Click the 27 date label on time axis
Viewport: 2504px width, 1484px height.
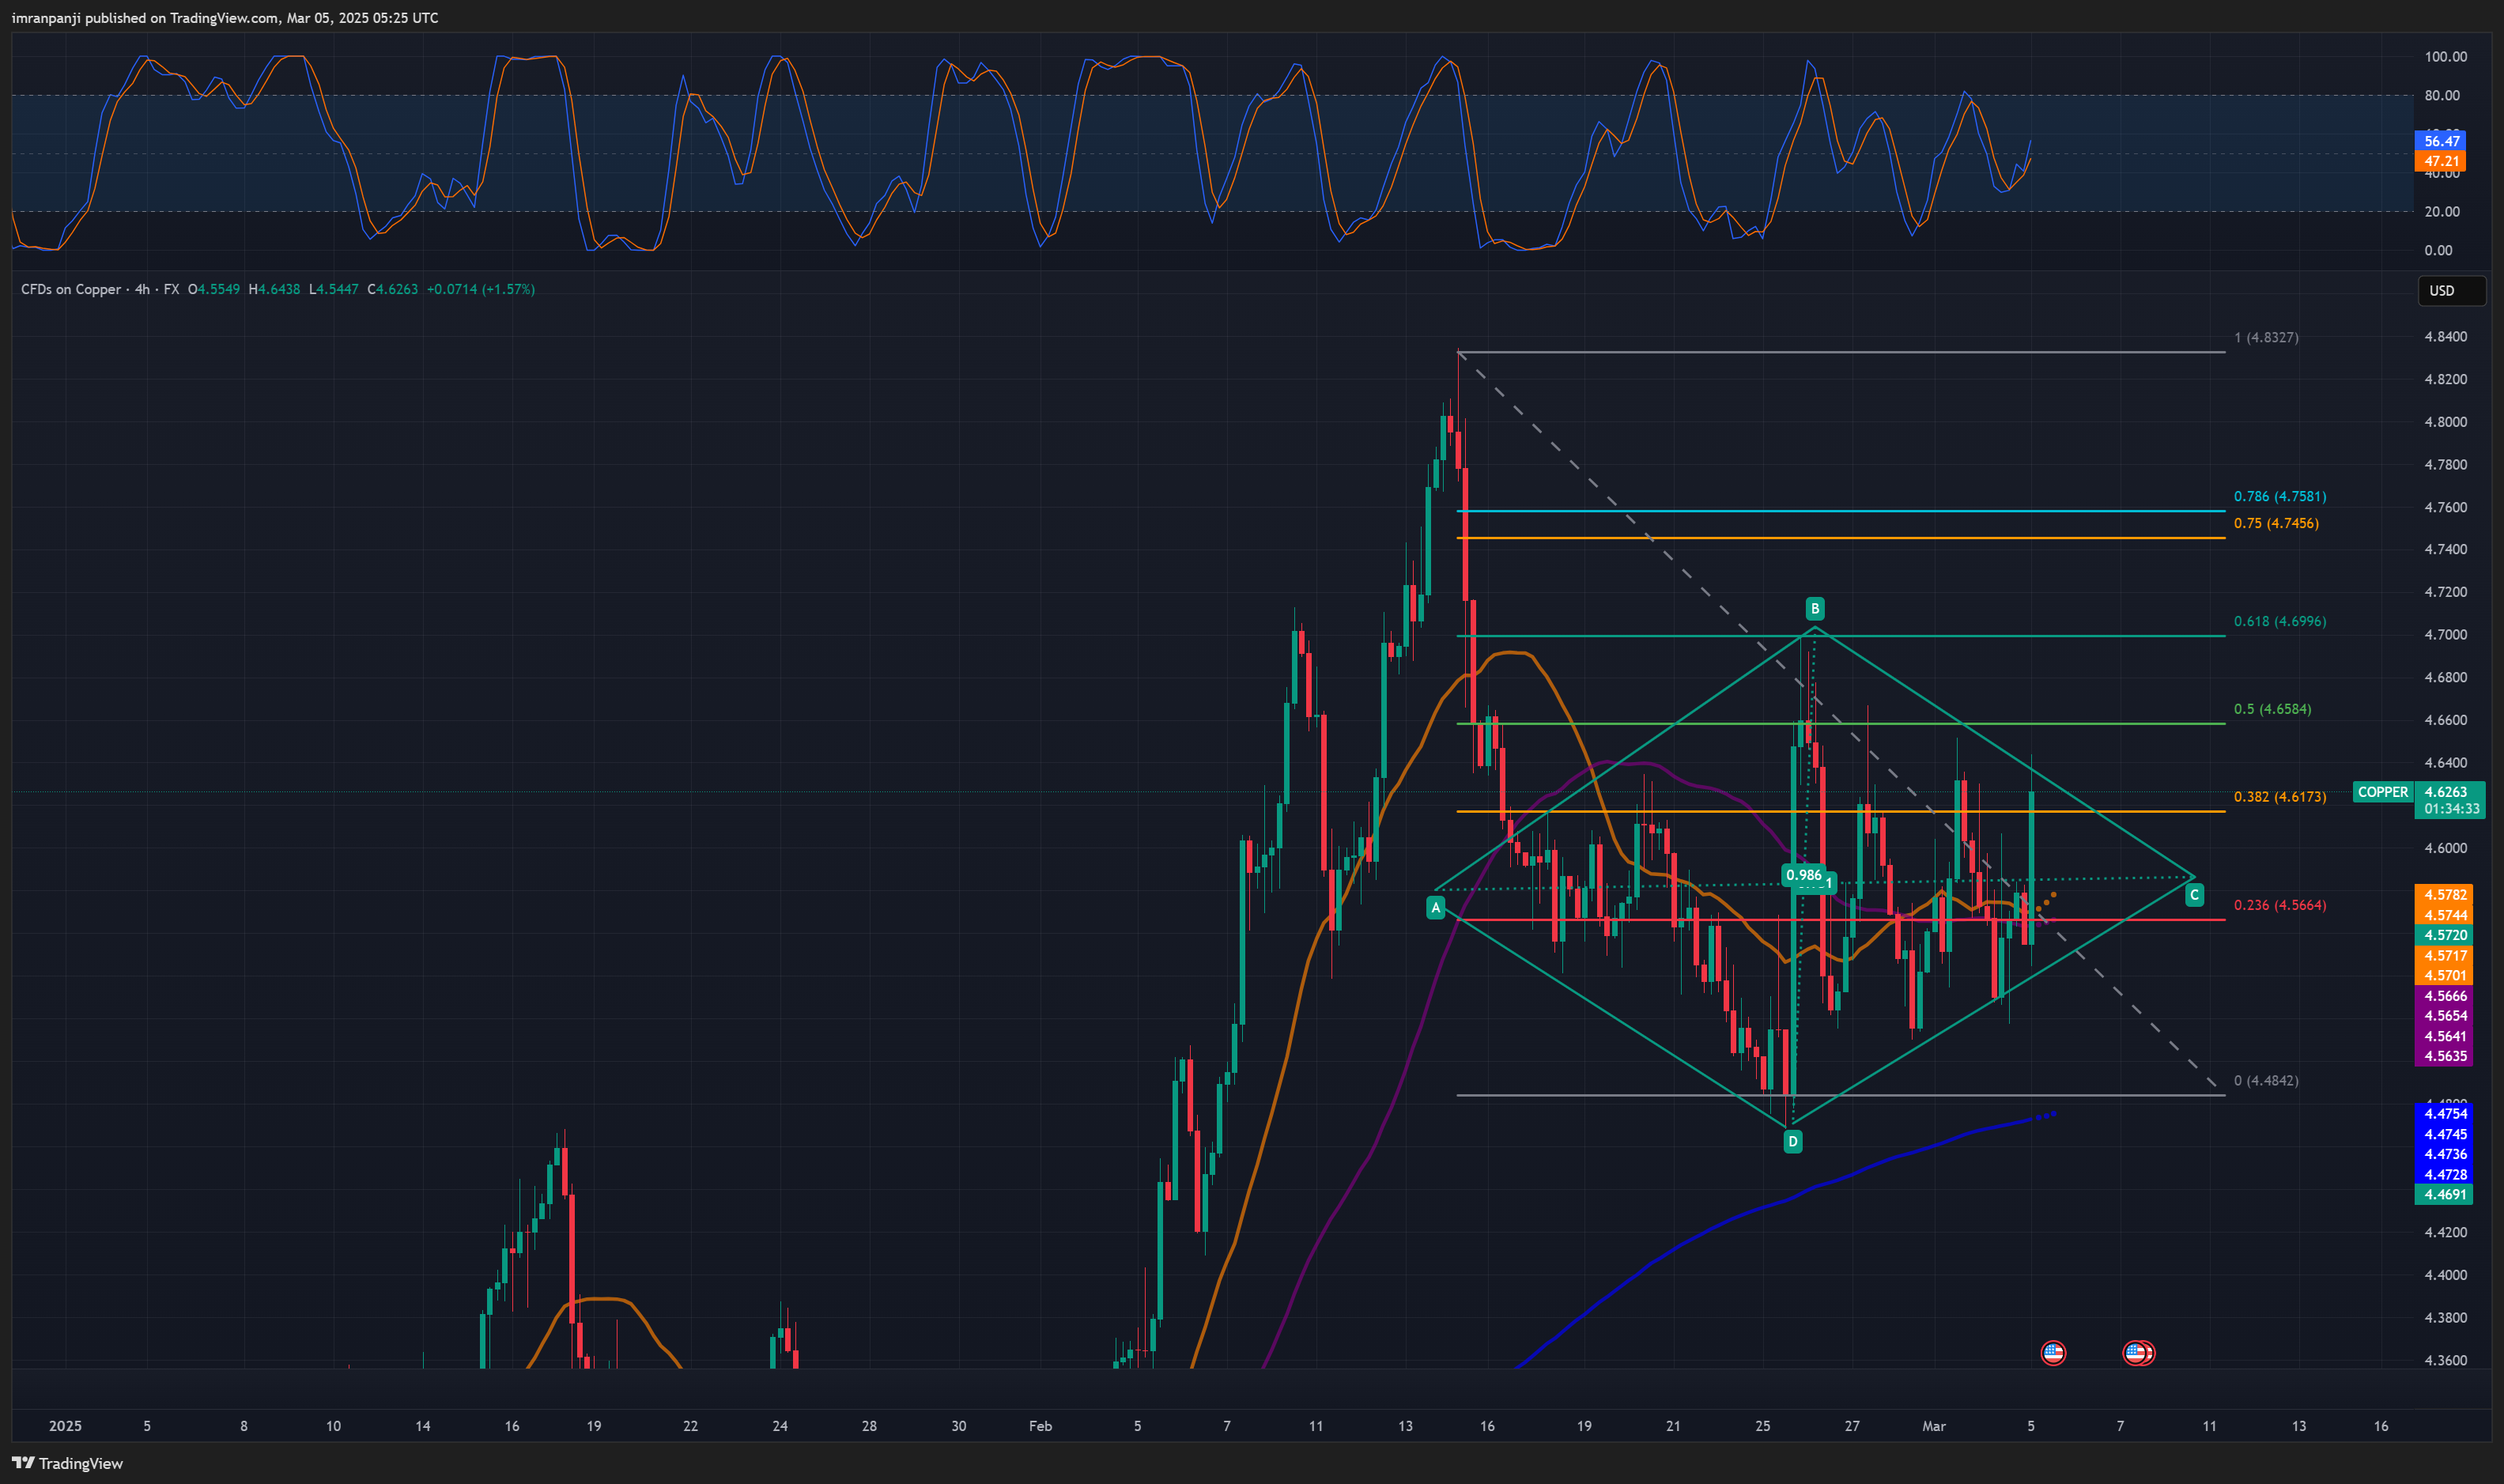[x=1851, y=1426]
